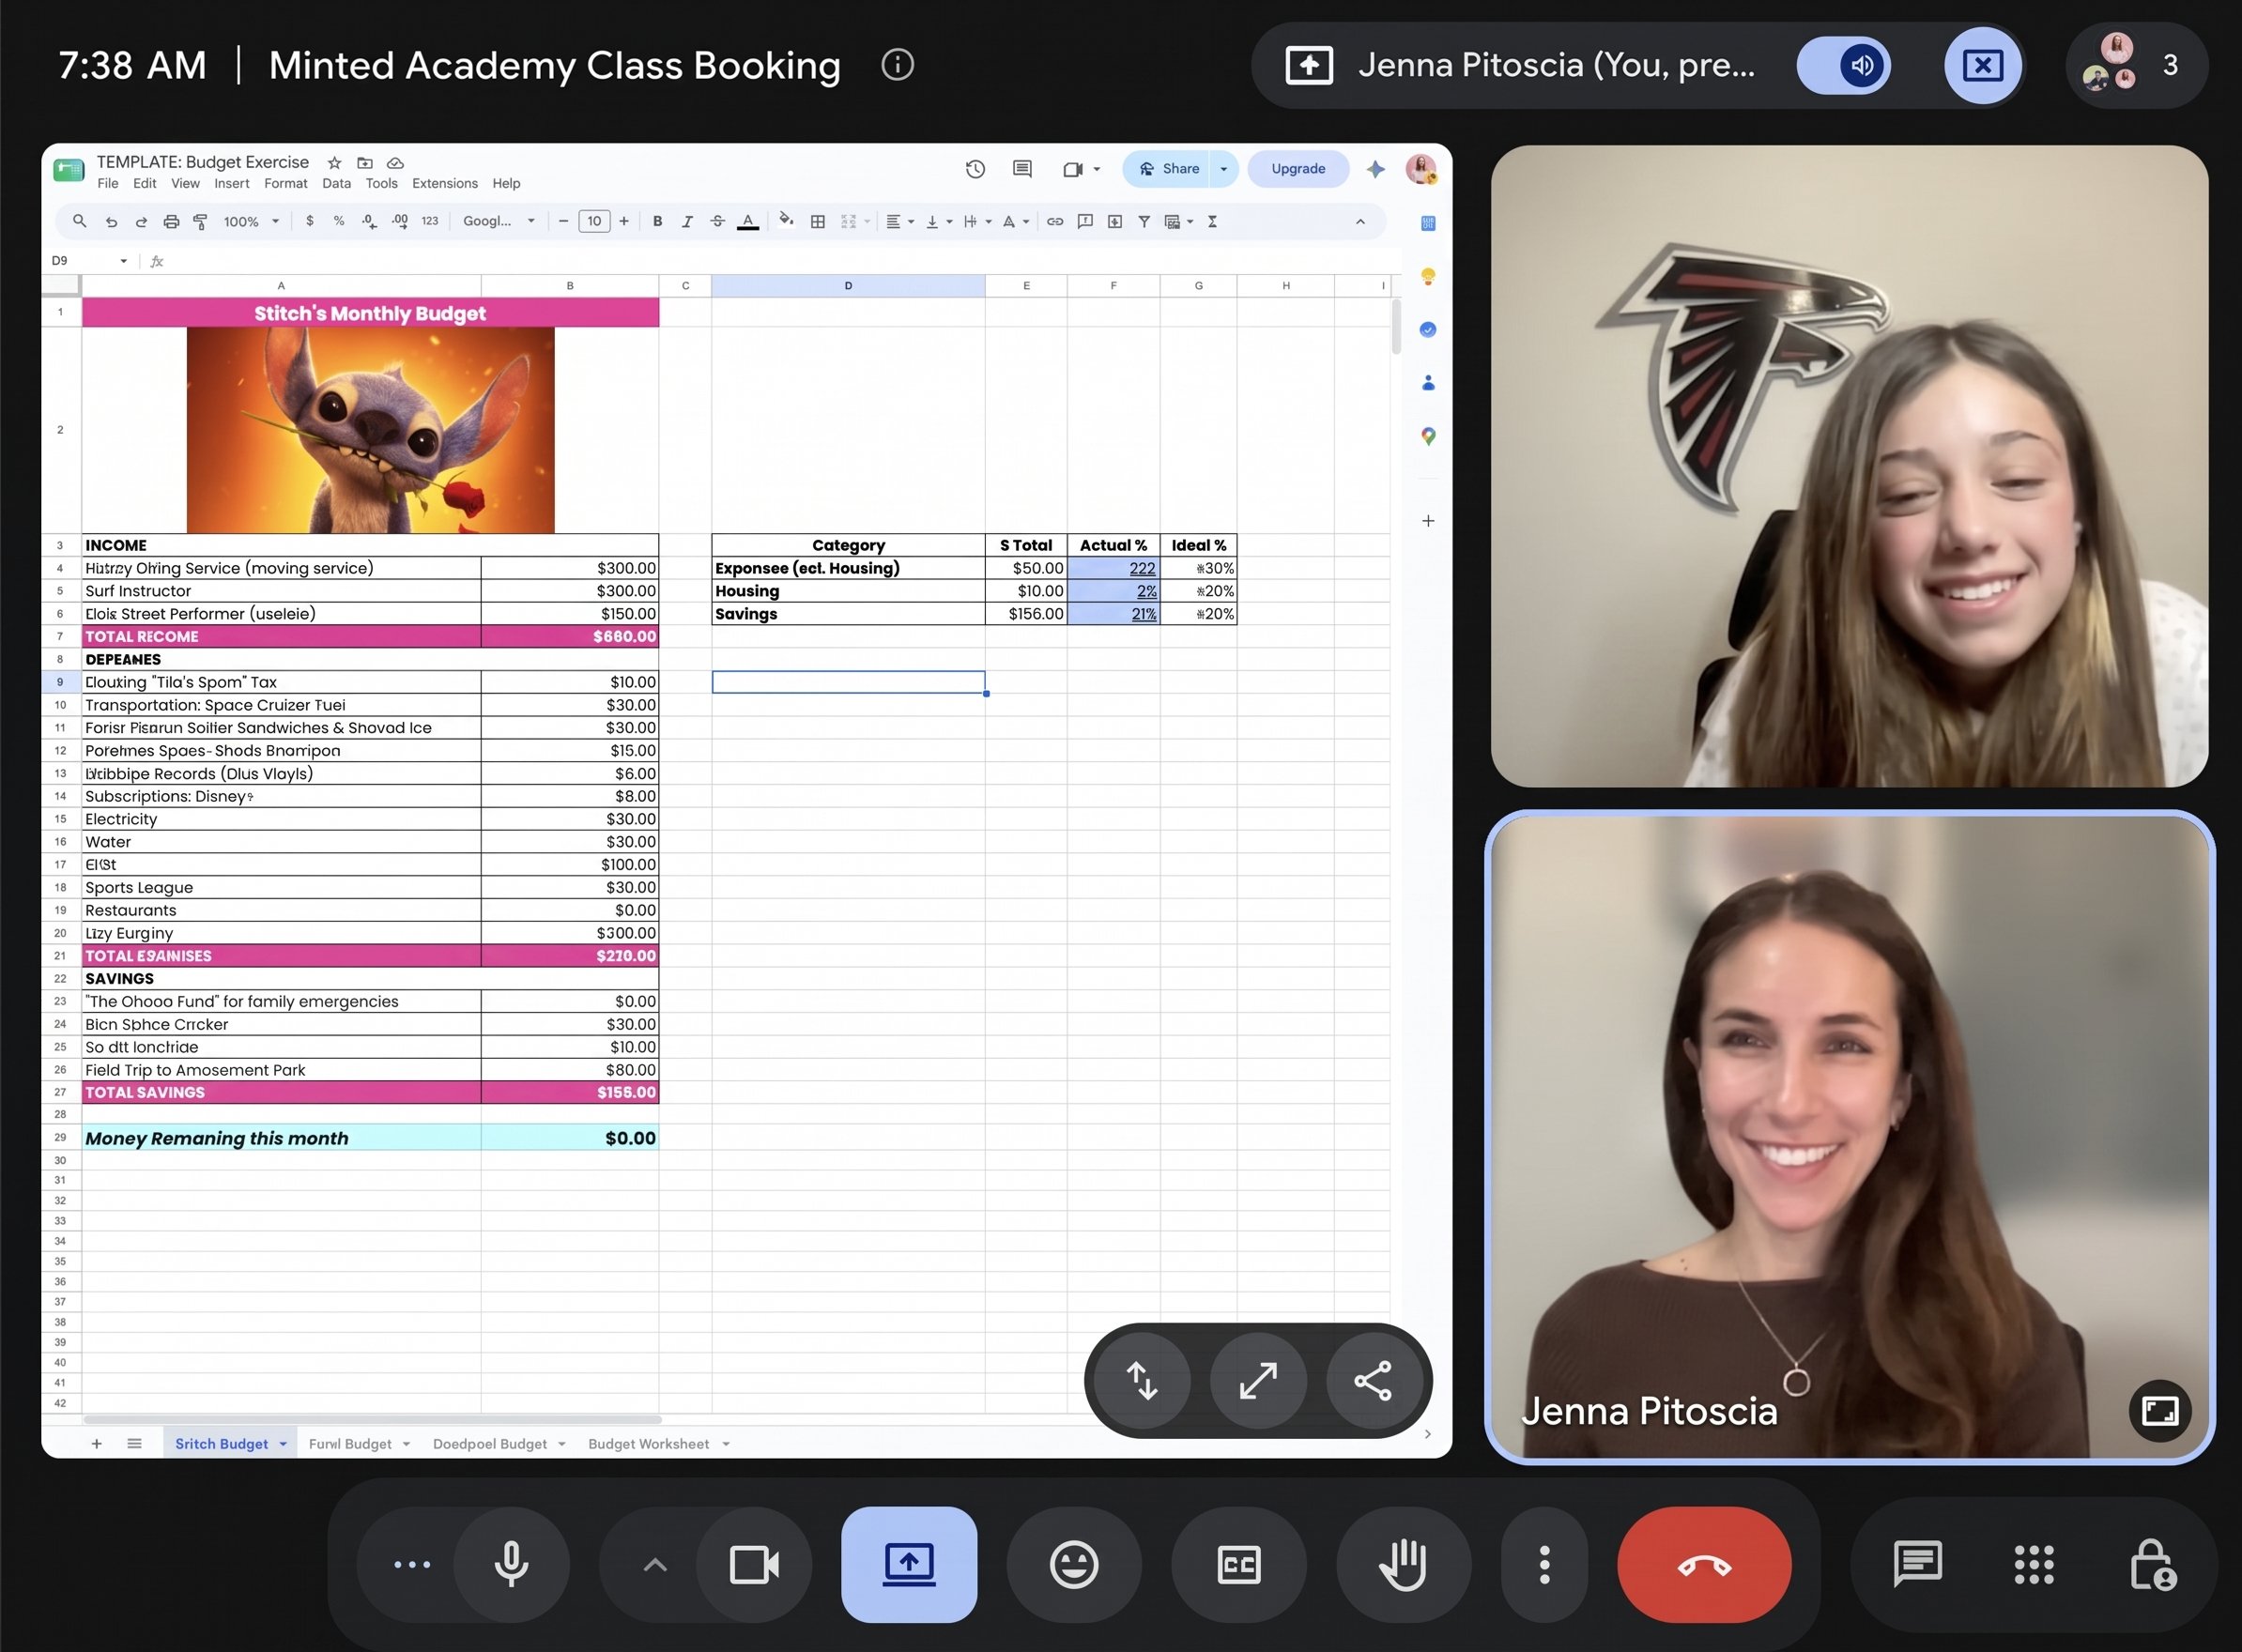Minimize Jenna Pitoscia's self-view tile
This screenshot has width=2242, height=1652.
pyautogui.click(x=2160, y=1410)
